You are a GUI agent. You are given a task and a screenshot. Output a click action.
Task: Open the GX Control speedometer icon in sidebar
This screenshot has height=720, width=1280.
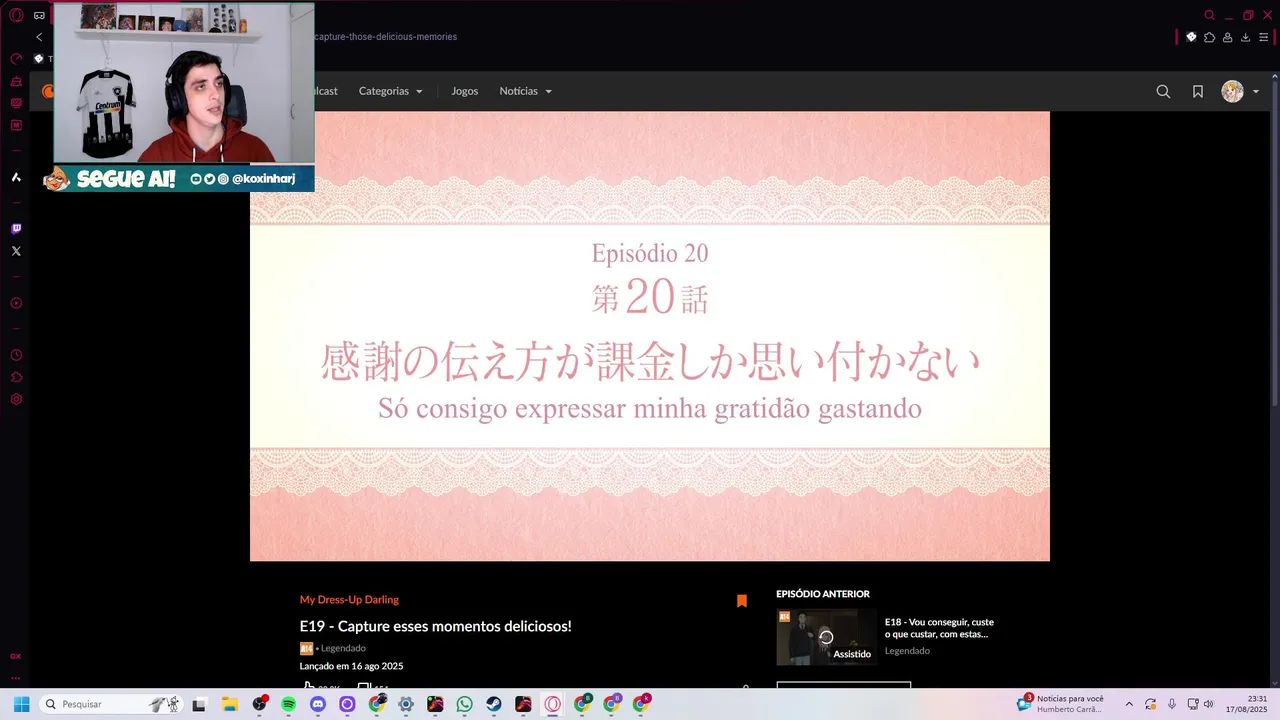[x=16, y=59]
